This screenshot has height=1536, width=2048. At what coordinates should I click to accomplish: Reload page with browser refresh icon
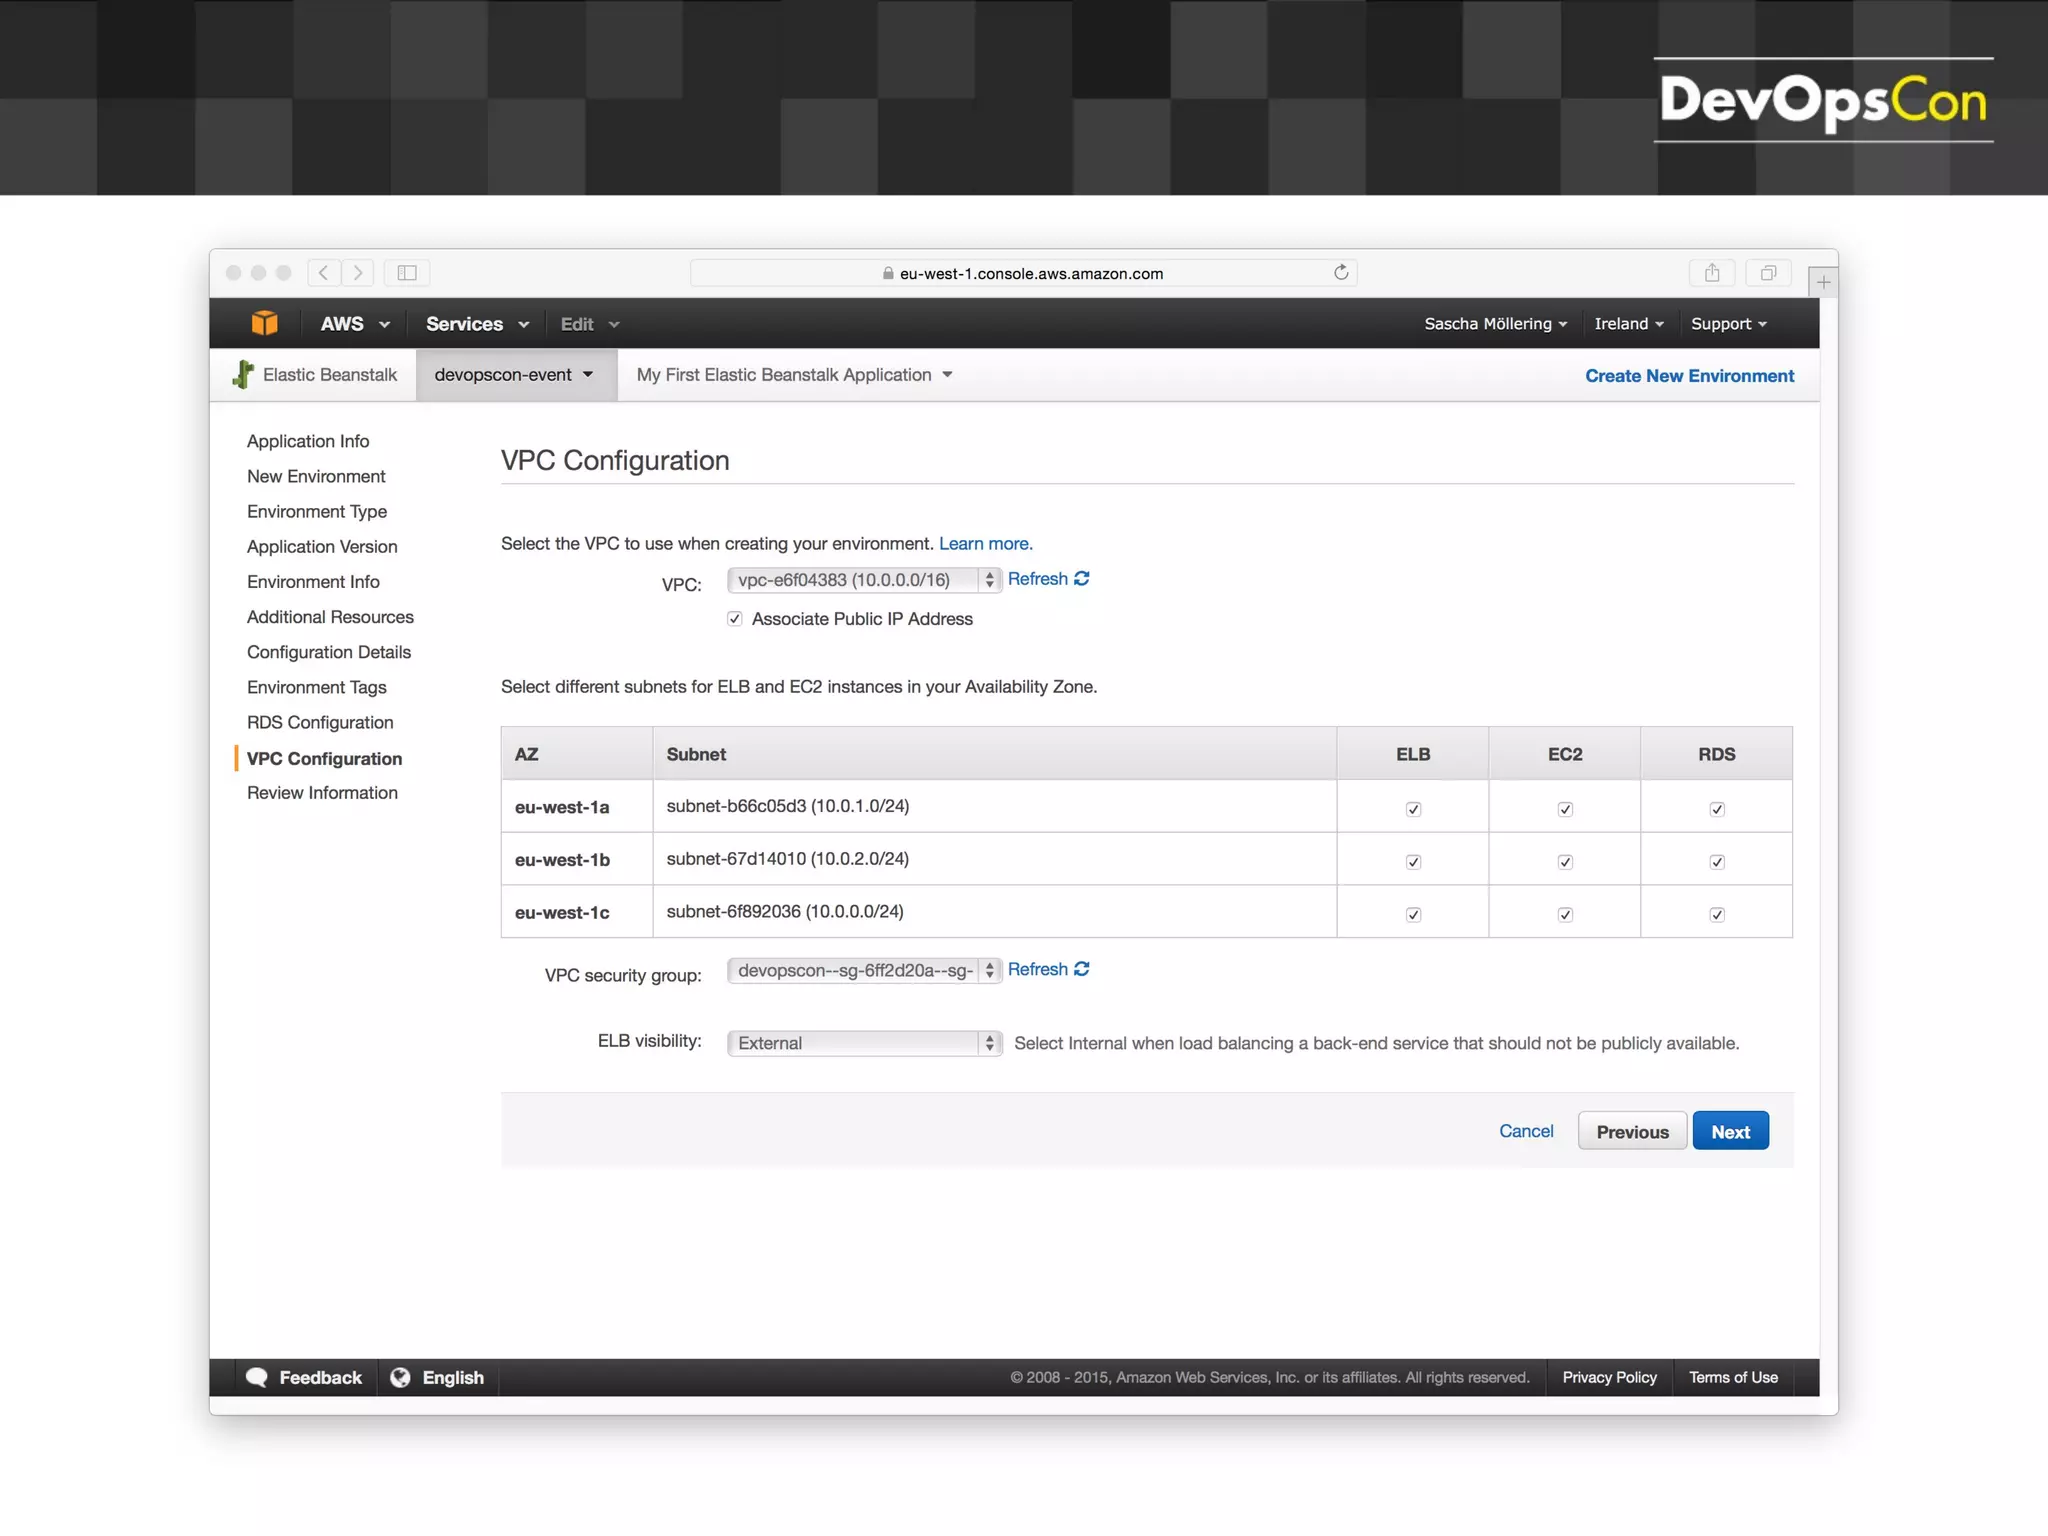[x=1341, y=273]
